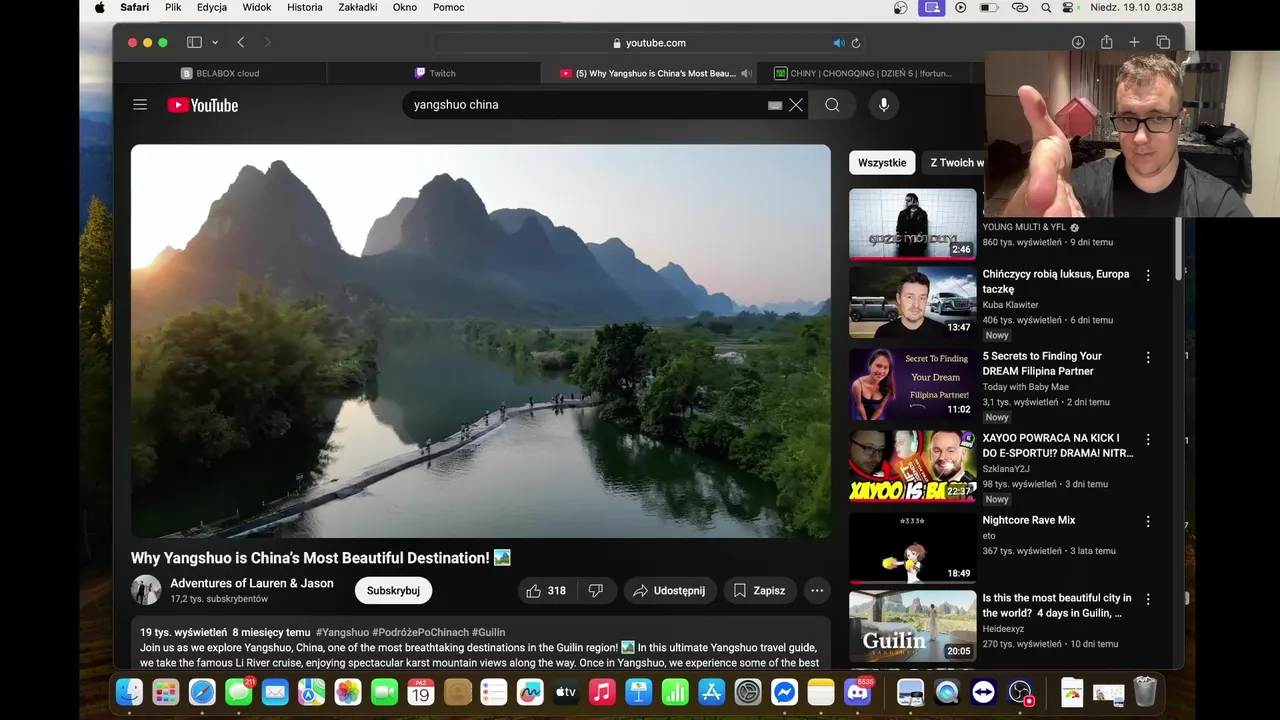Open the Trash in the Dock
This screenshot has height=720, width=1280.
point(1145,691)
